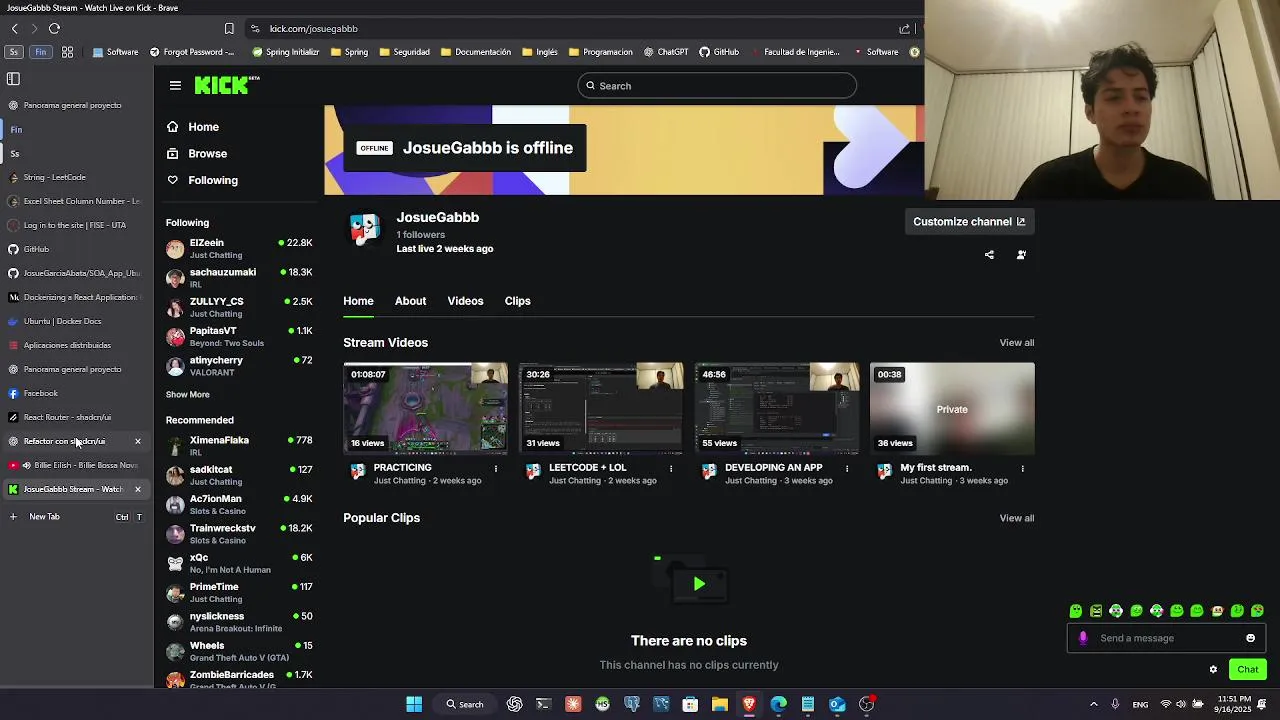This screenshot has width=1280, height=720.
Task: Go back with the browser back arrow
Action: [x=15, y=29]
